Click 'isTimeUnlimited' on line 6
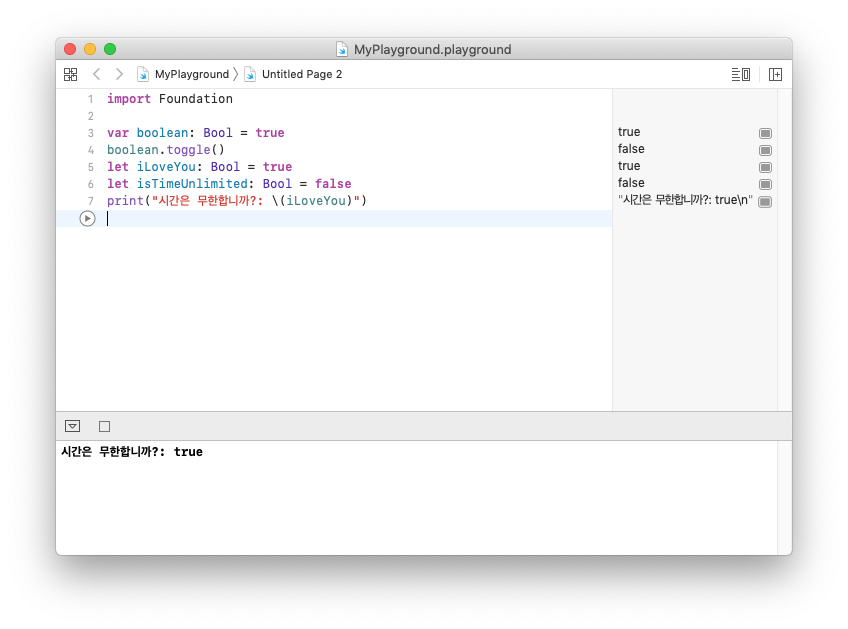 tap(192, 184)
